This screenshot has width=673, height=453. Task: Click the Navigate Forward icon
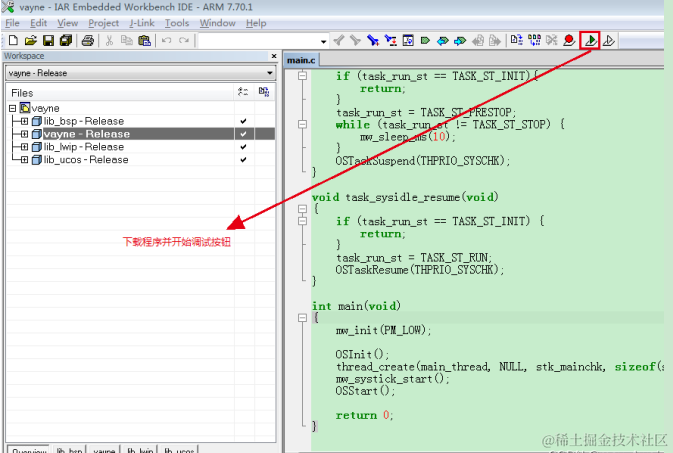[x=494, y=41]
